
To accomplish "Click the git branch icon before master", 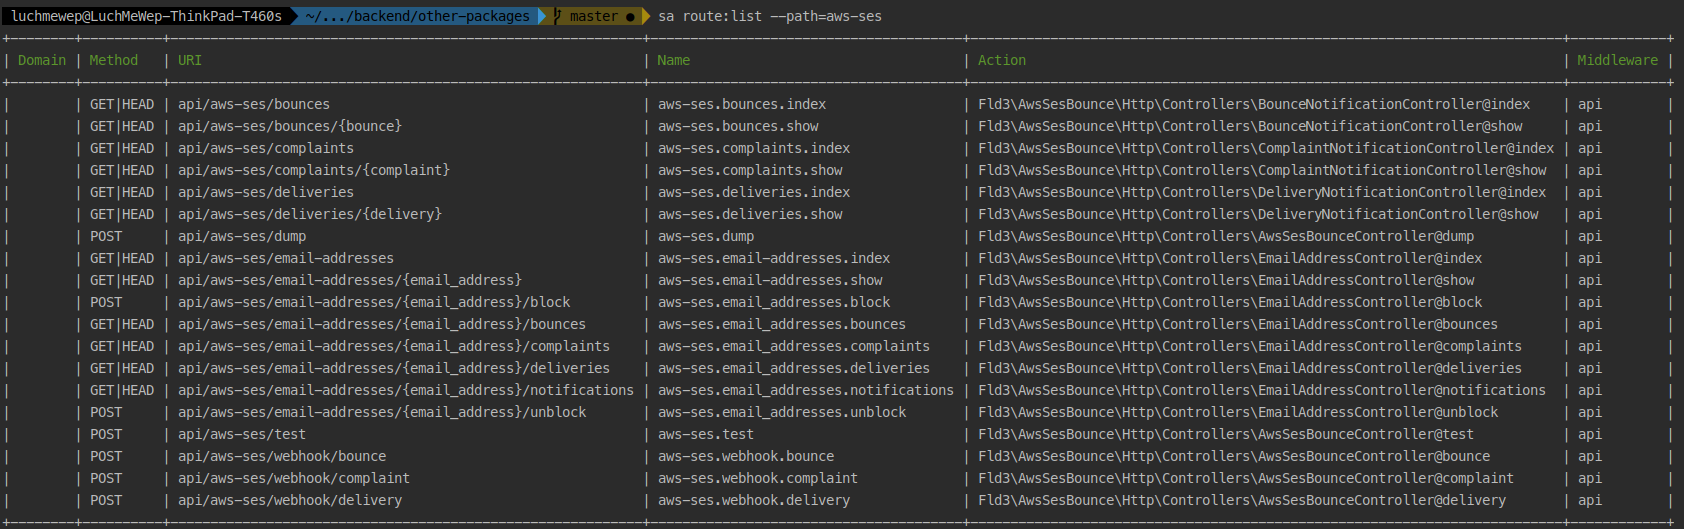I will point(557,16).
